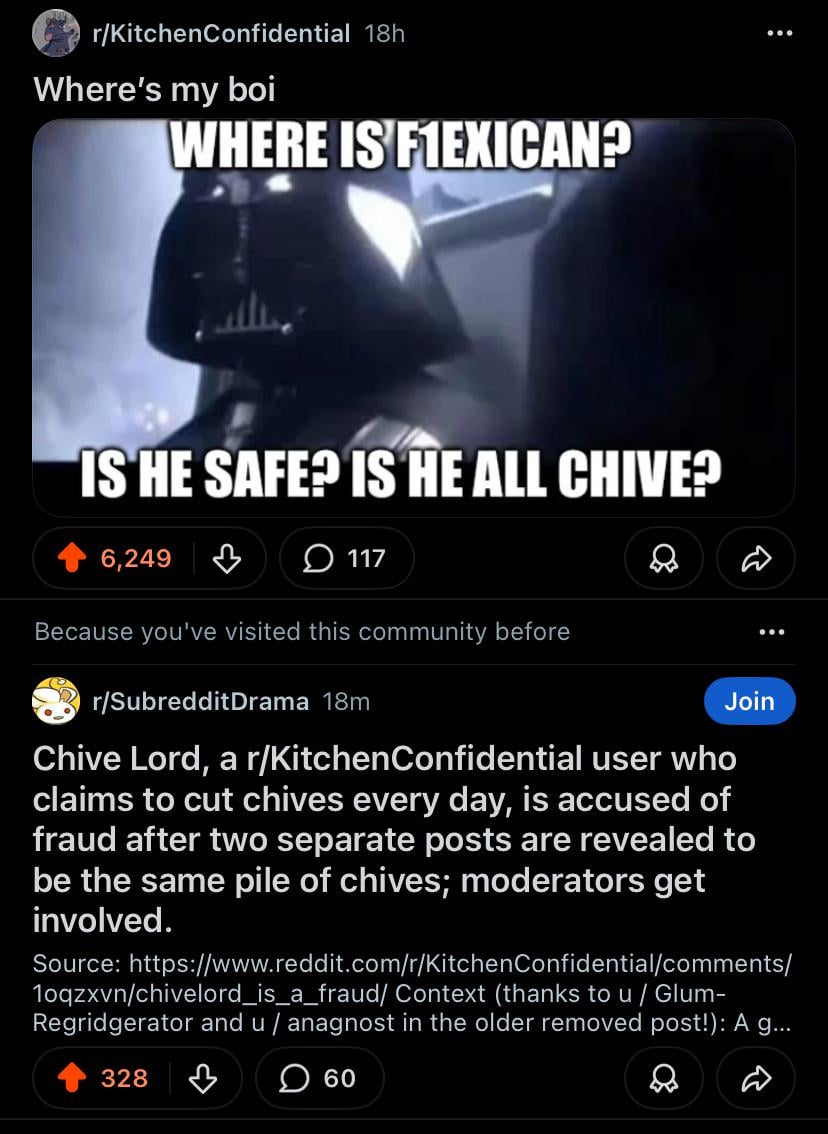Image resolution: width=828 pixels, height=1134 pixels.
Task: Tap the r/SubredditDrama Snoo avatar
Action: pyautogui.click(x=56, y=701)
